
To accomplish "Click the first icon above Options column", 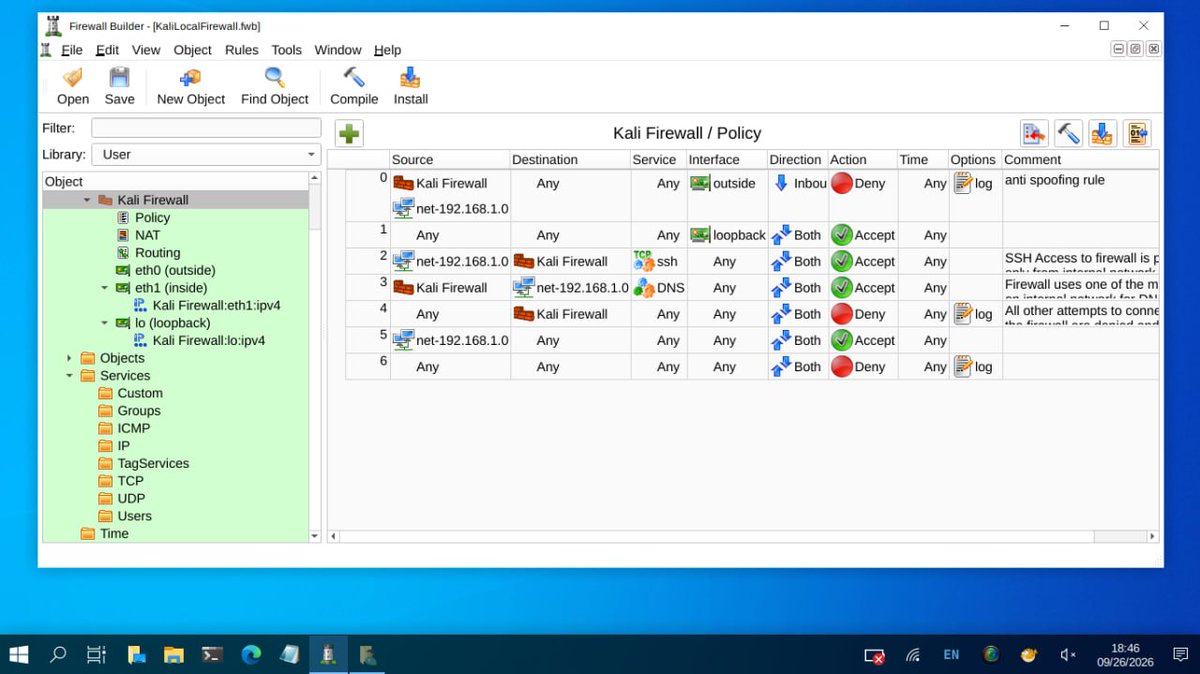I will click(1034, 133).
